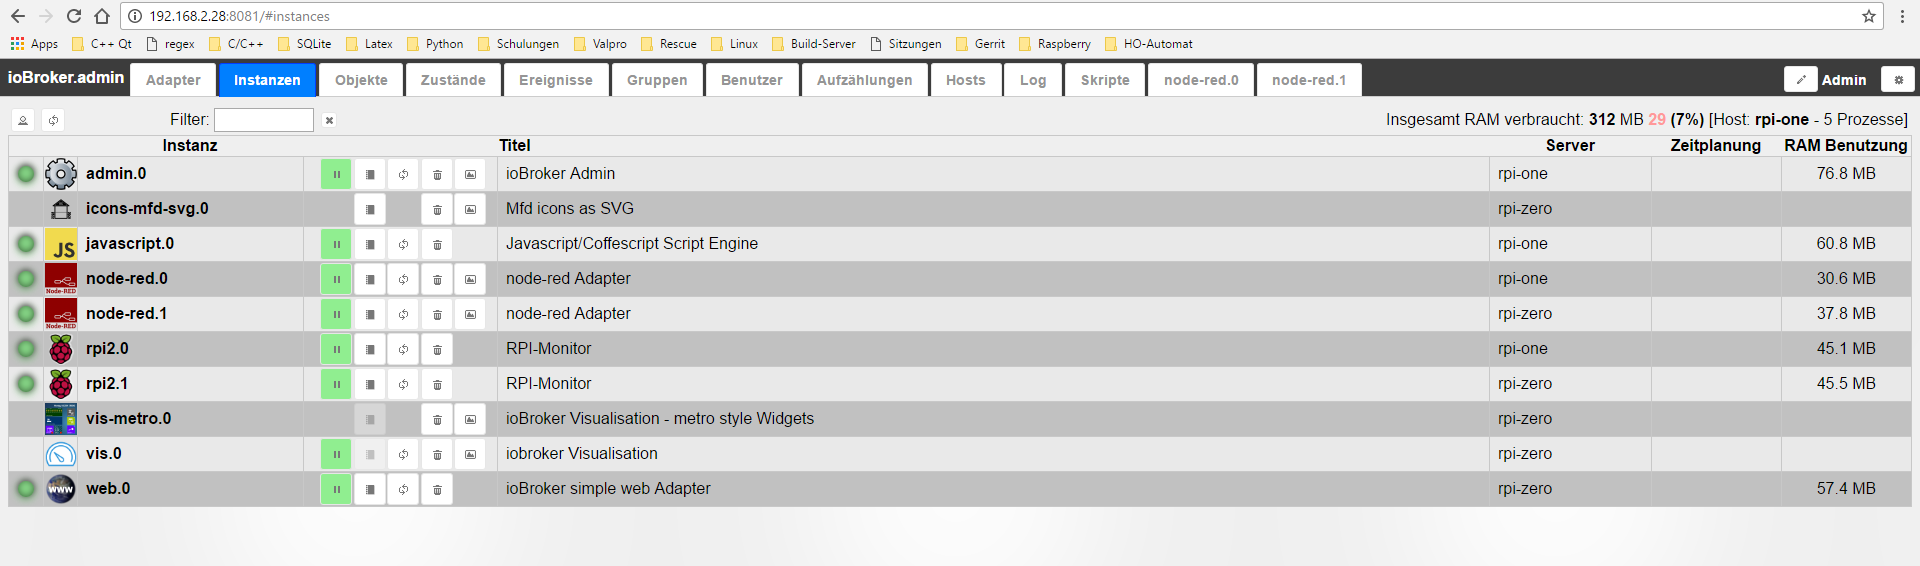1920x566 pixels.
Task: Pause the node-red.1 instance
Action: point(336,314)
